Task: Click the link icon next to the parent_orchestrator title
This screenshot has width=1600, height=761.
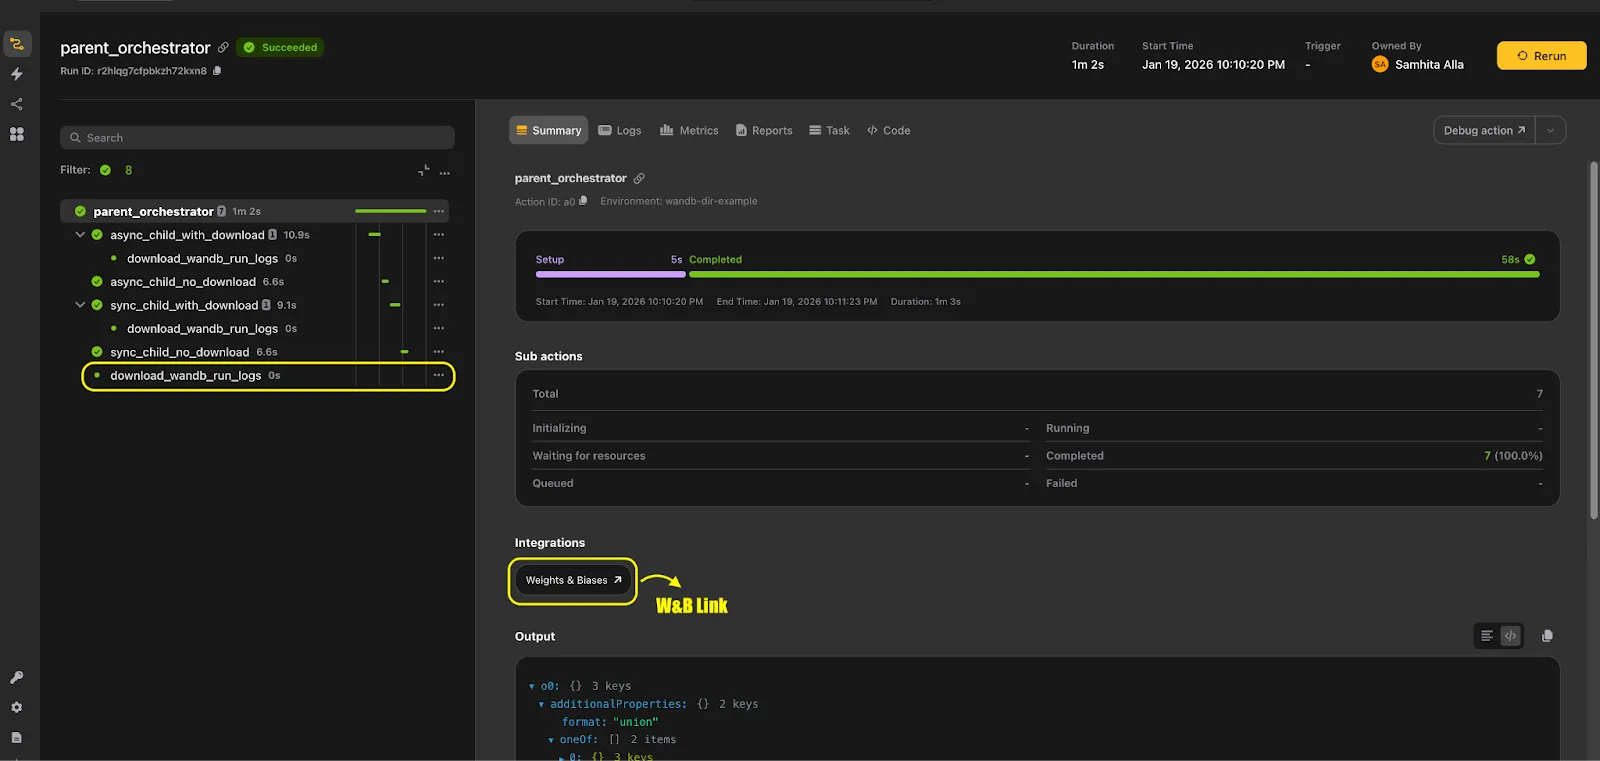Action: [x=223, y=47]
